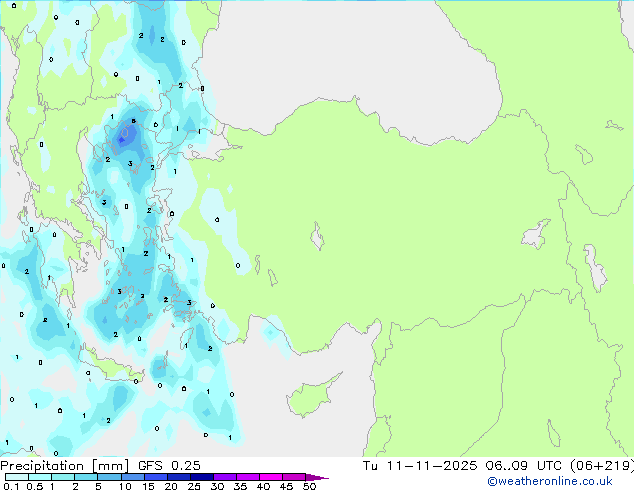Click the above-50 arrow tip of legend
Image resolution: width=634 pixels, height=490 pixels.
pos(317,477)
